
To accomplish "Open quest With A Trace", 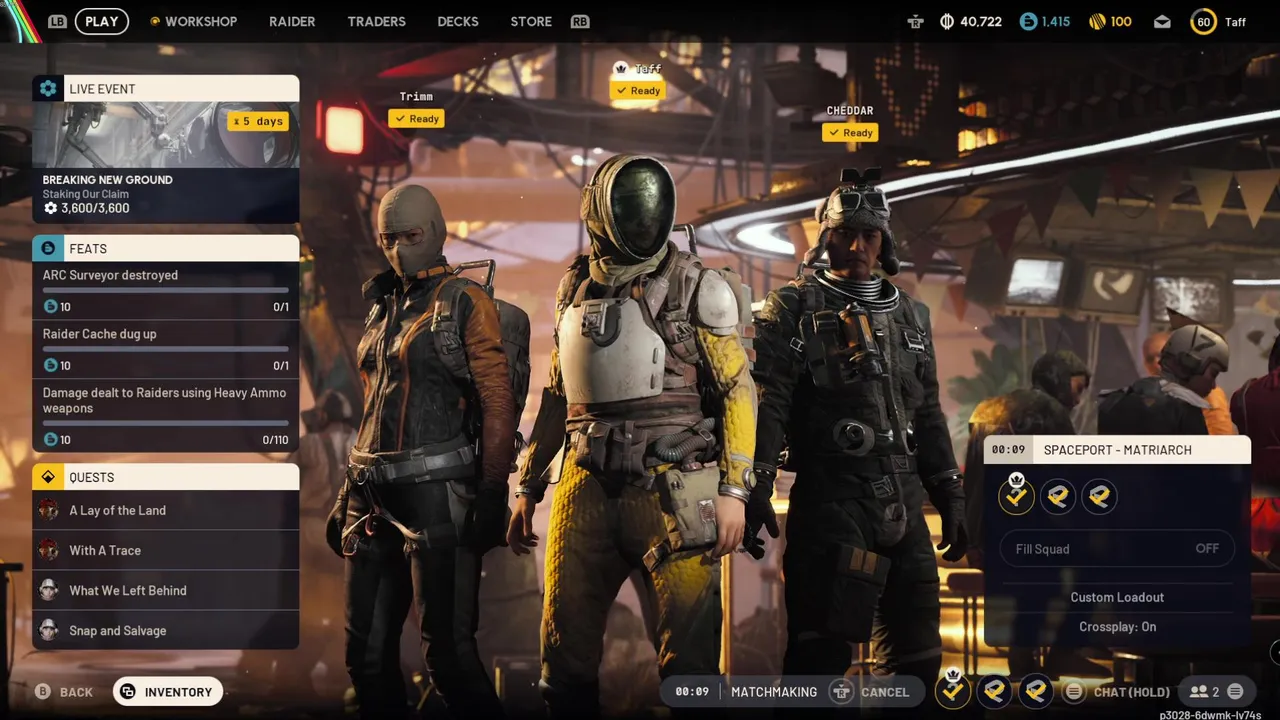I will click(x=165, y=550).
